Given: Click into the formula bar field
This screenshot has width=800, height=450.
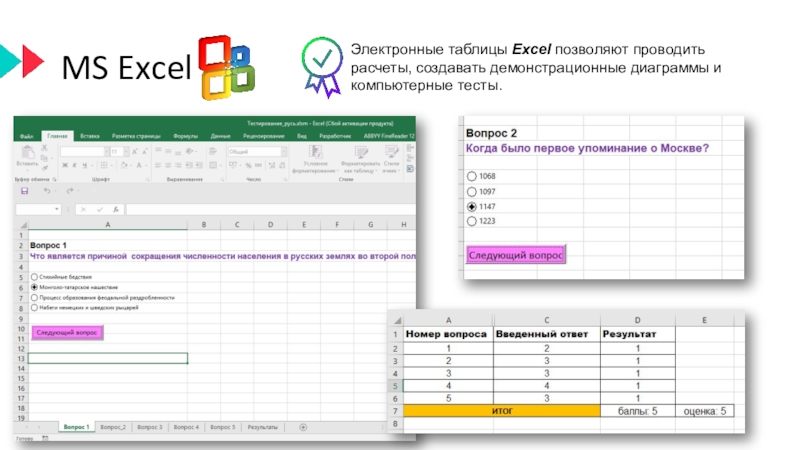Looking at the screenshot, I should pos(271,209).
